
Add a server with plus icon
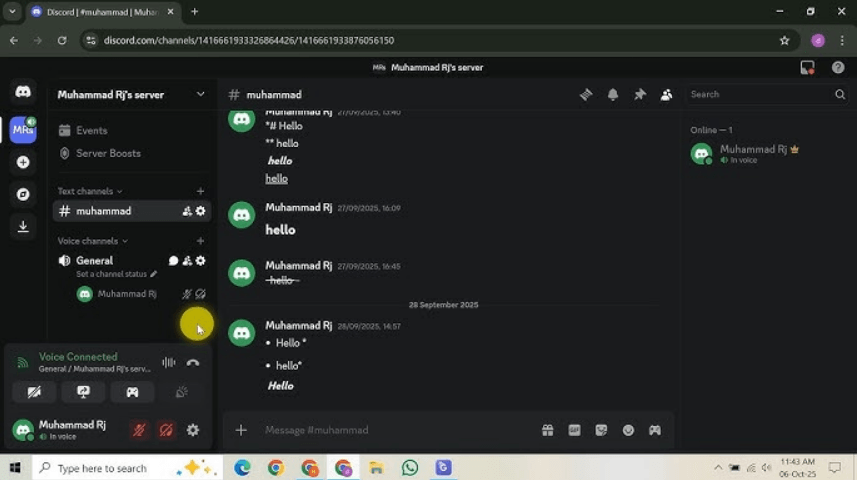pyautogui.click(x=23, y=162)
